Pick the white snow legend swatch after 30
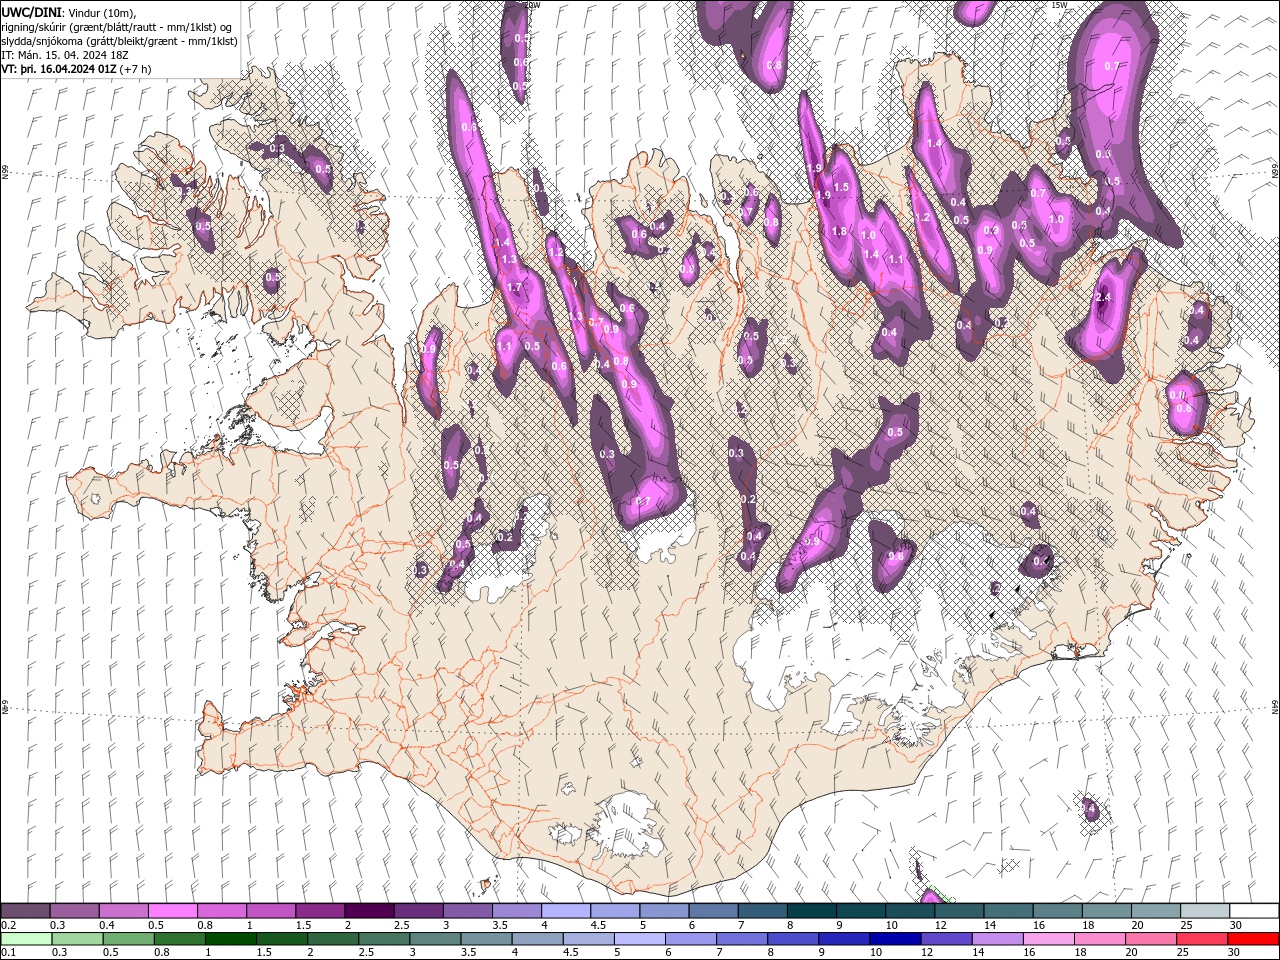This screenshot has height=960, width=1280. (x=1254, y=910)
